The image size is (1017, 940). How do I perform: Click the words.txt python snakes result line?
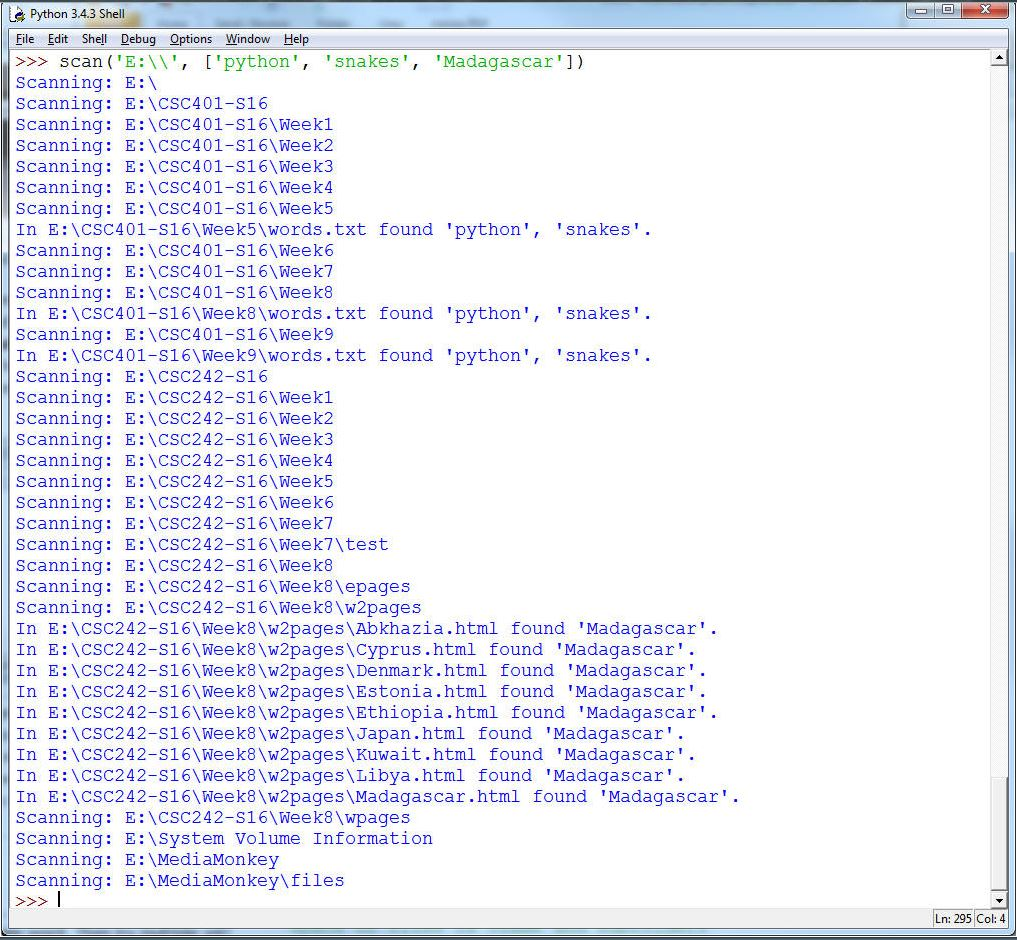[x=330, y=229]
